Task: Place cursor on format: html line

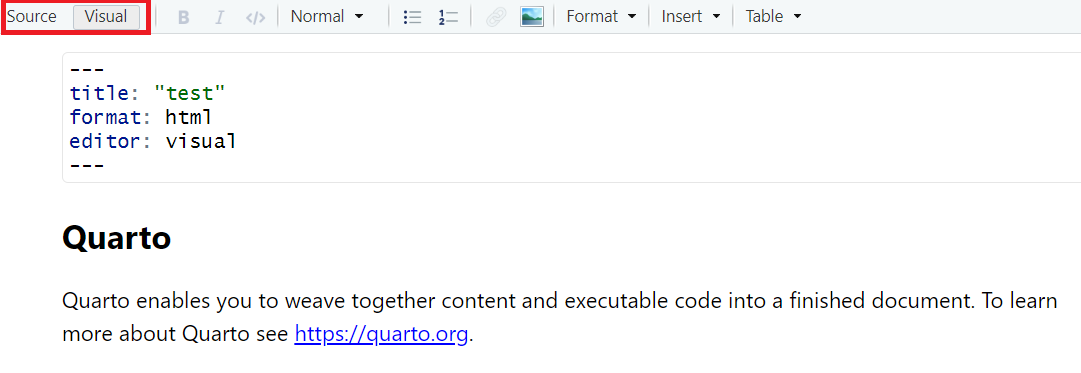Action: pos(141,117)
